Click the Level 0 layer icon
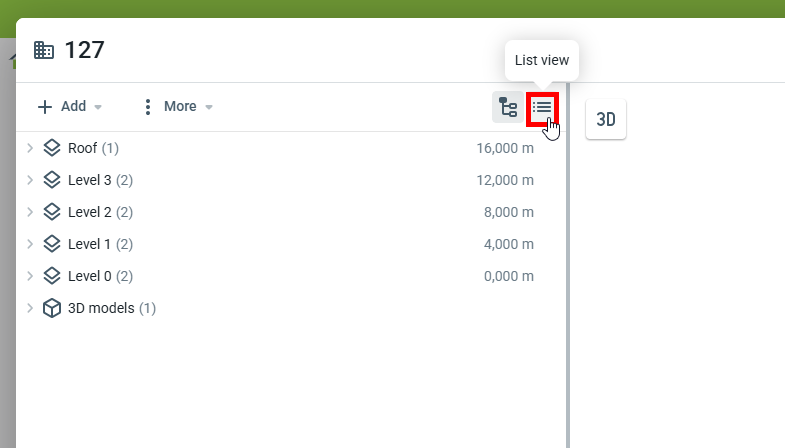This screenshot has height=448, width=785. pos(52,276)
